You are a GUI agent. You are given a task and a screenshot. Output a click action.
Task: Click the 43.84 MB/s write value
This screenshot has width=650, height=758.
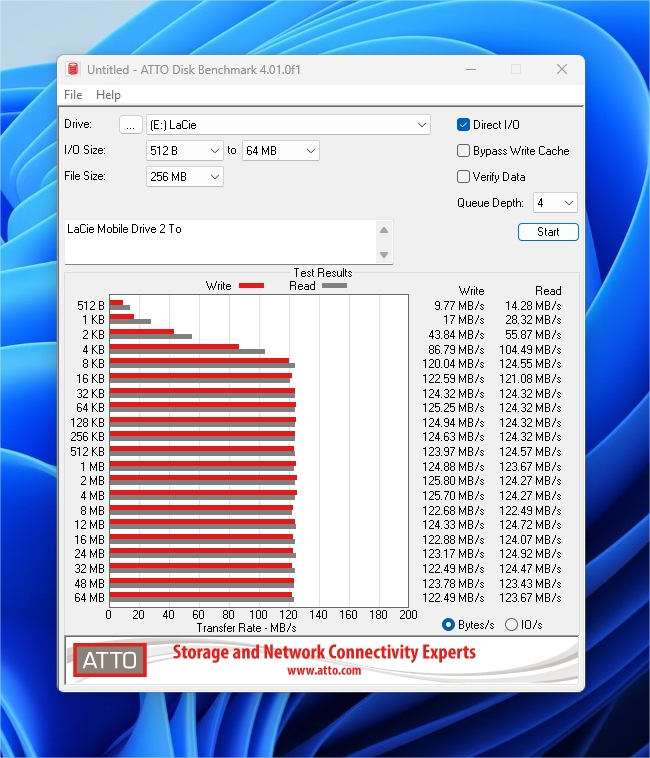click(x=456, y=335)
